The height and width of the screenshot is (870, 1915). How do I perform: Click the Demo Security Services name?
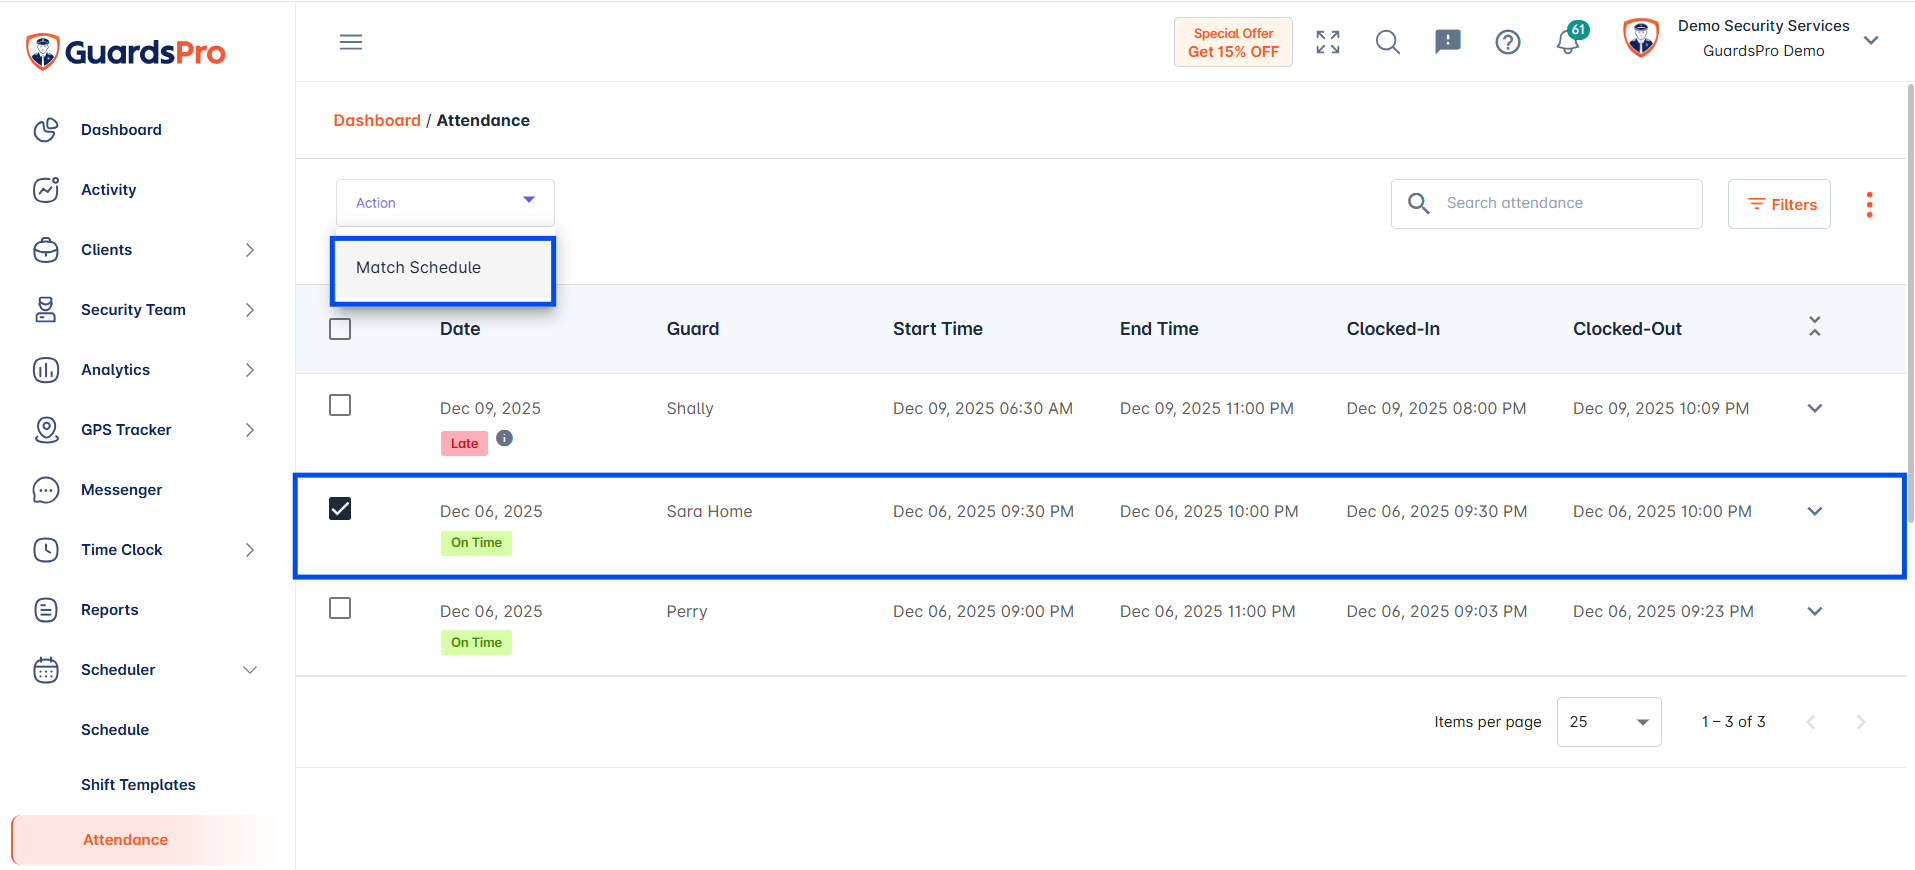tap(1763, 26)
